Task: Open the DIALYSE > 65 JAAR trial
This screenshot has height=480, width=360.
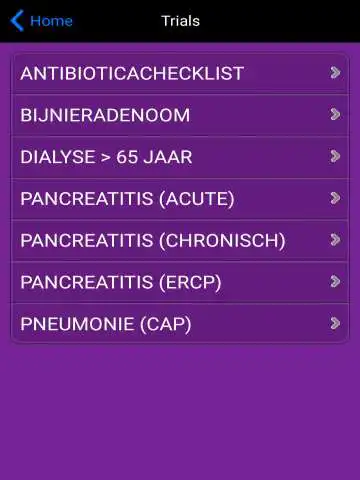Action: (180, 157)
